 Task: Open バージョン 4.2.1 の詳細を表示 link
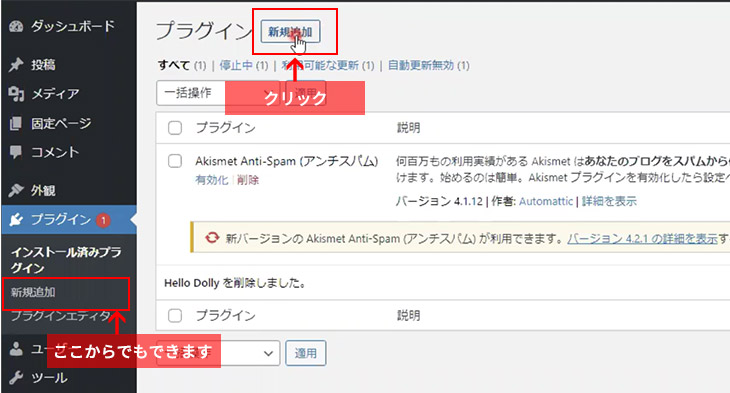(642, 238)
